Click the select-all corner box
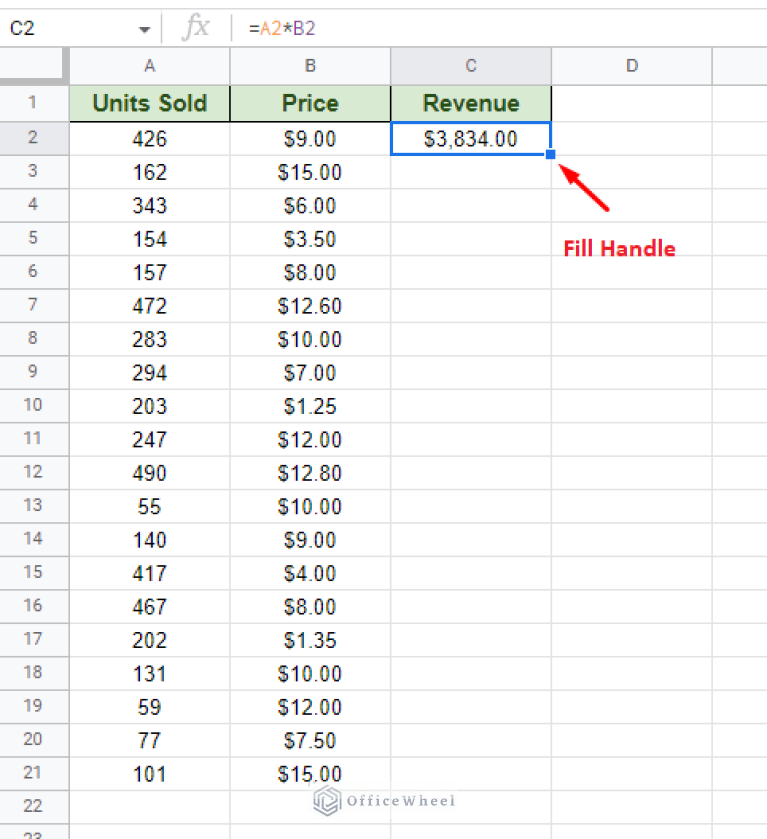The image size is (767, 839). pos(34,66)
